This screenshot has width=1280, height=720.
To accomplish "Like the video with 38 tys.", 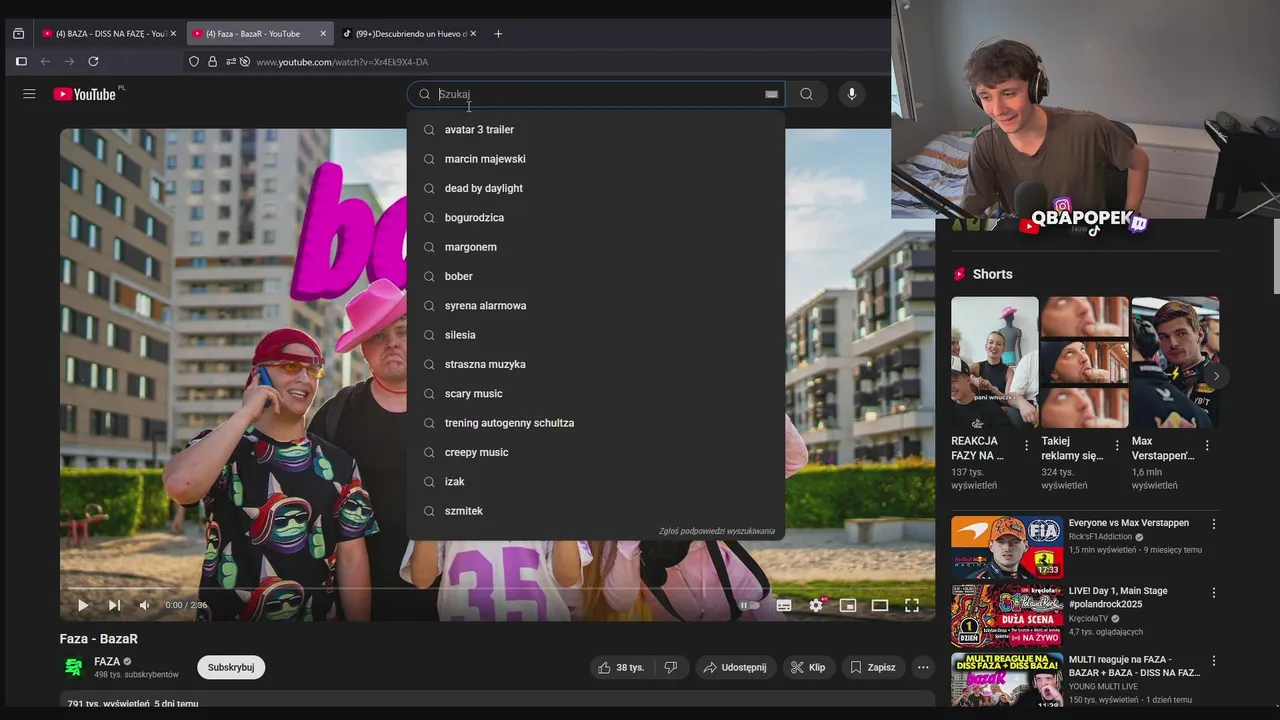I will click(x=621, y=667).
